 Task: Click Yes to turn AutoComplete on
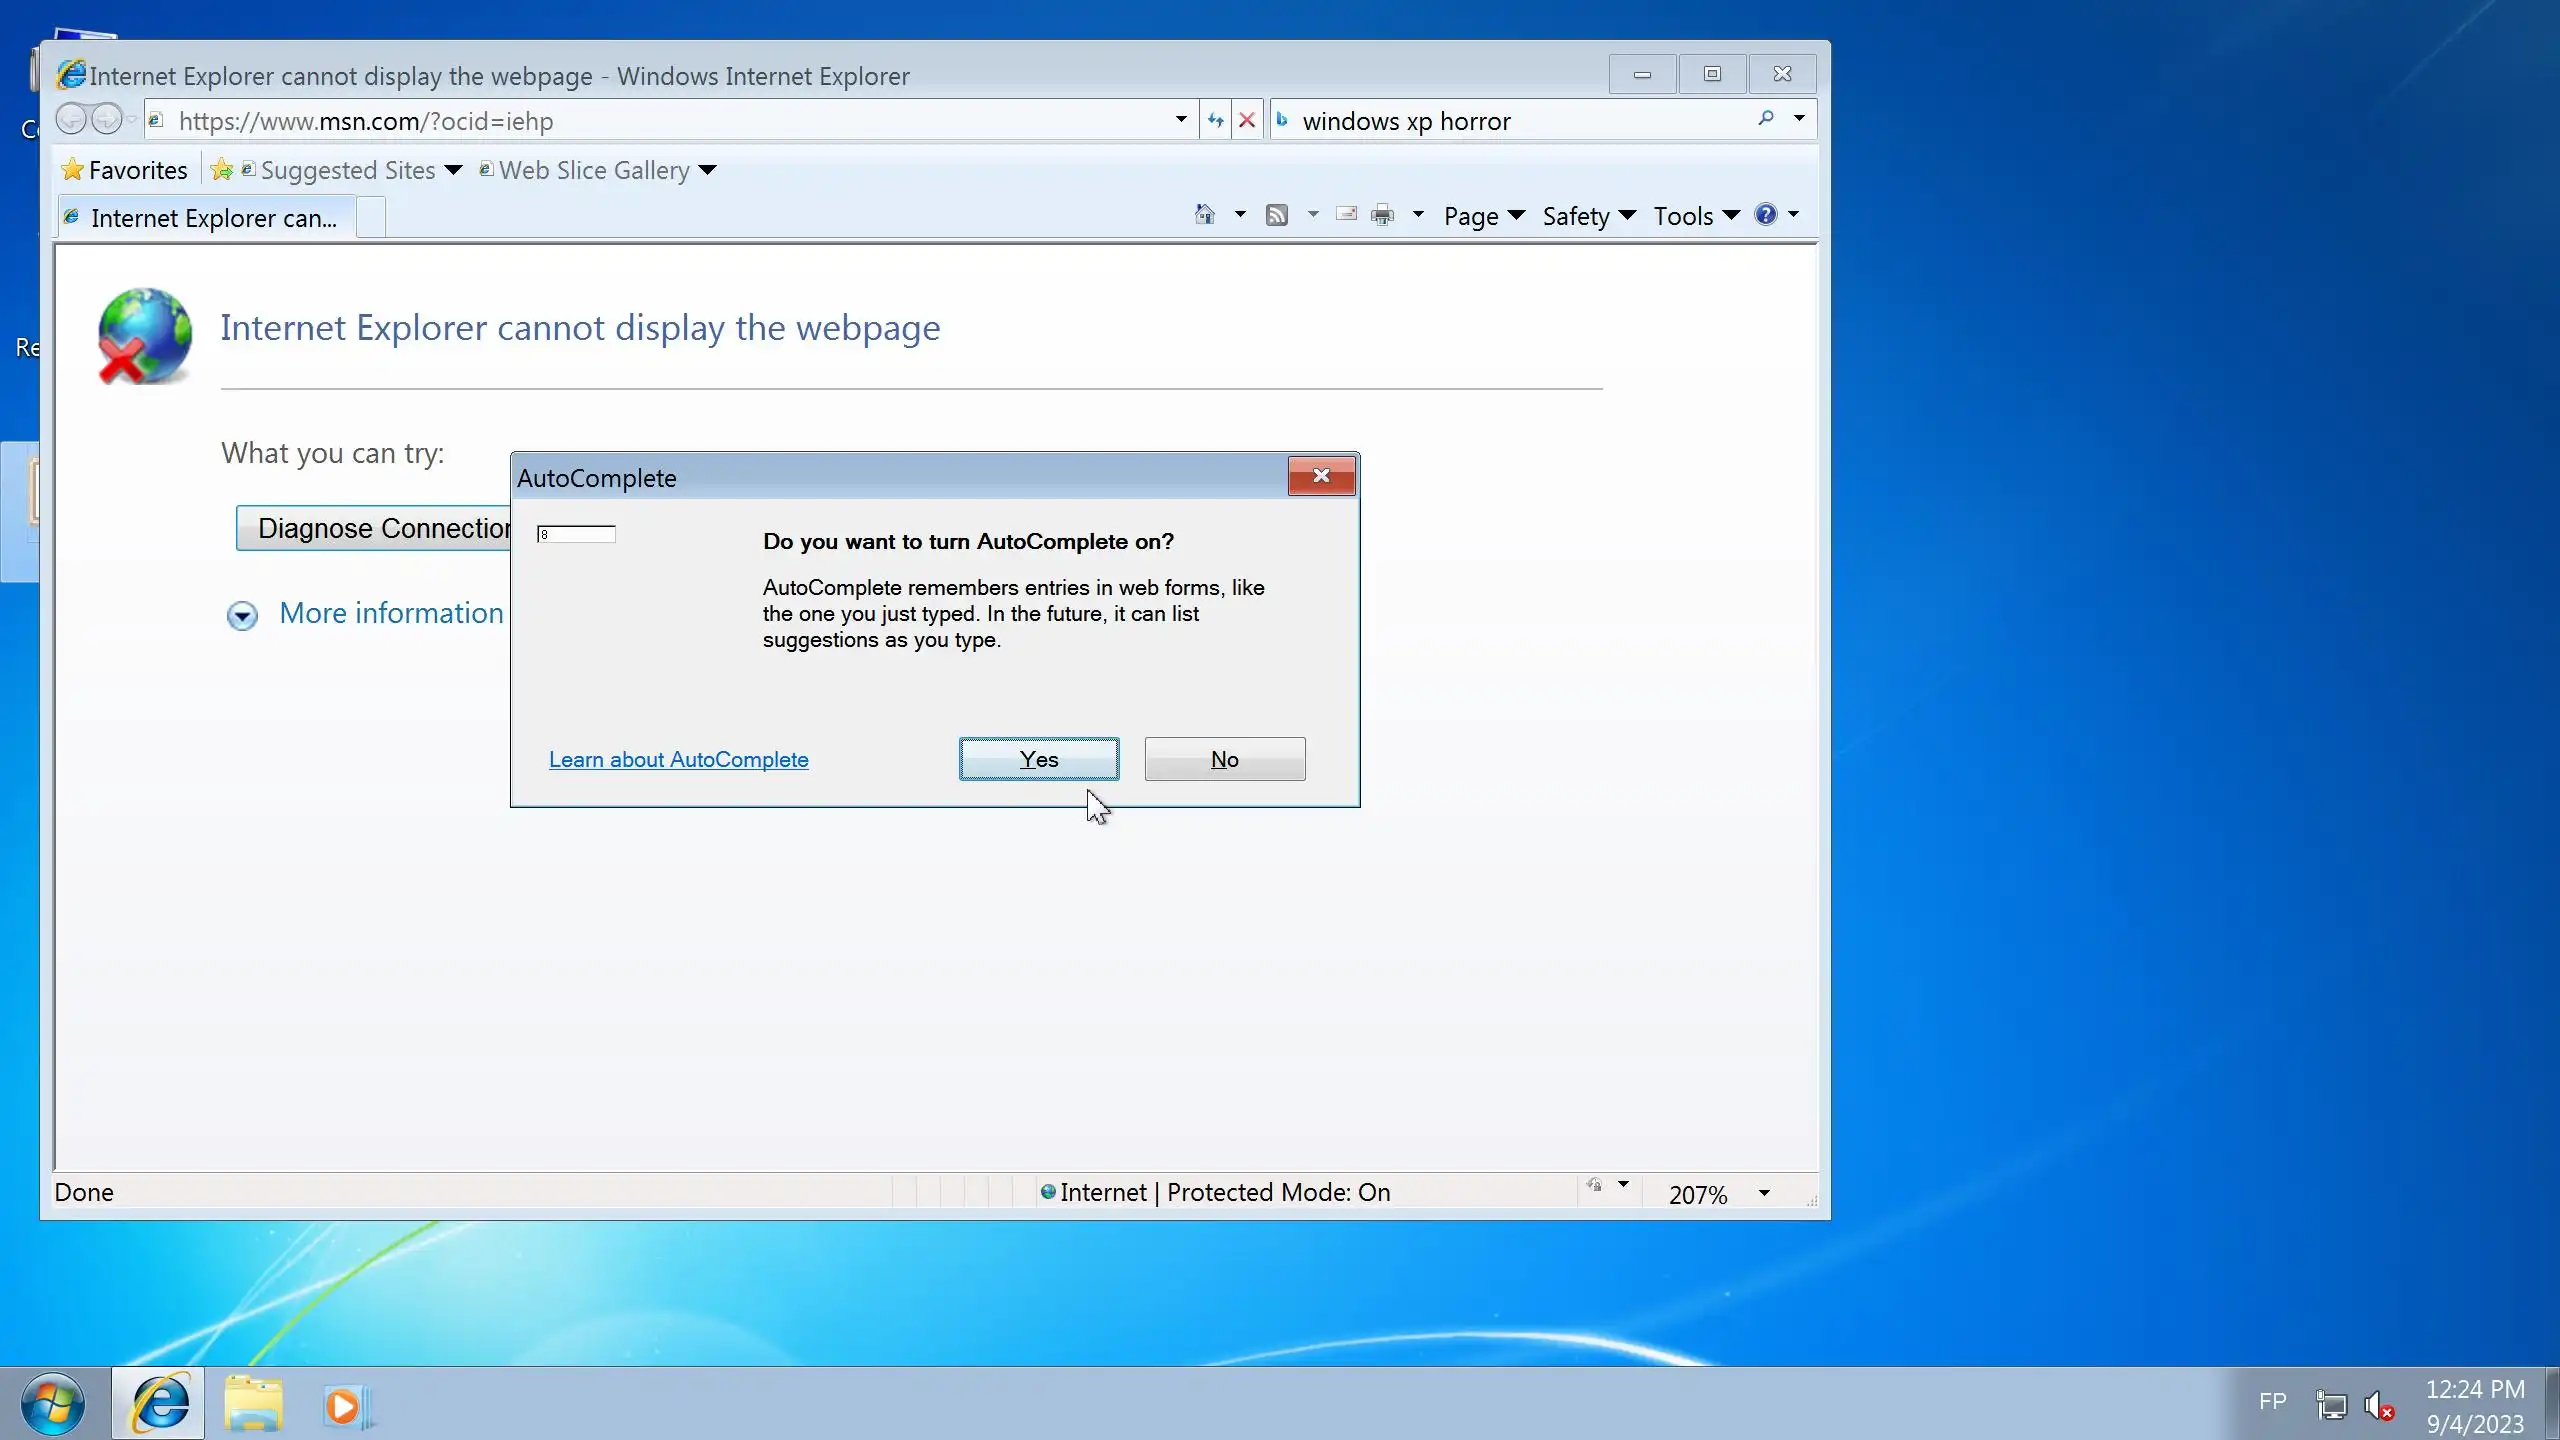click(x=1038, y=759)
